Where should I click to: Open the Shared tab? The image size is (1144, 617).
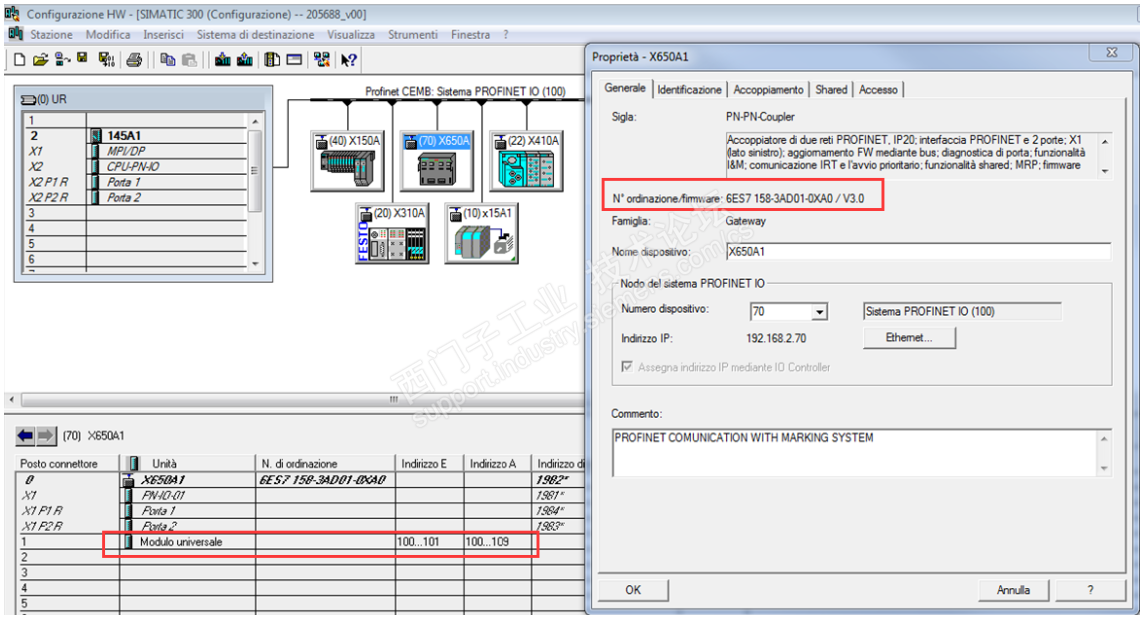830,90
